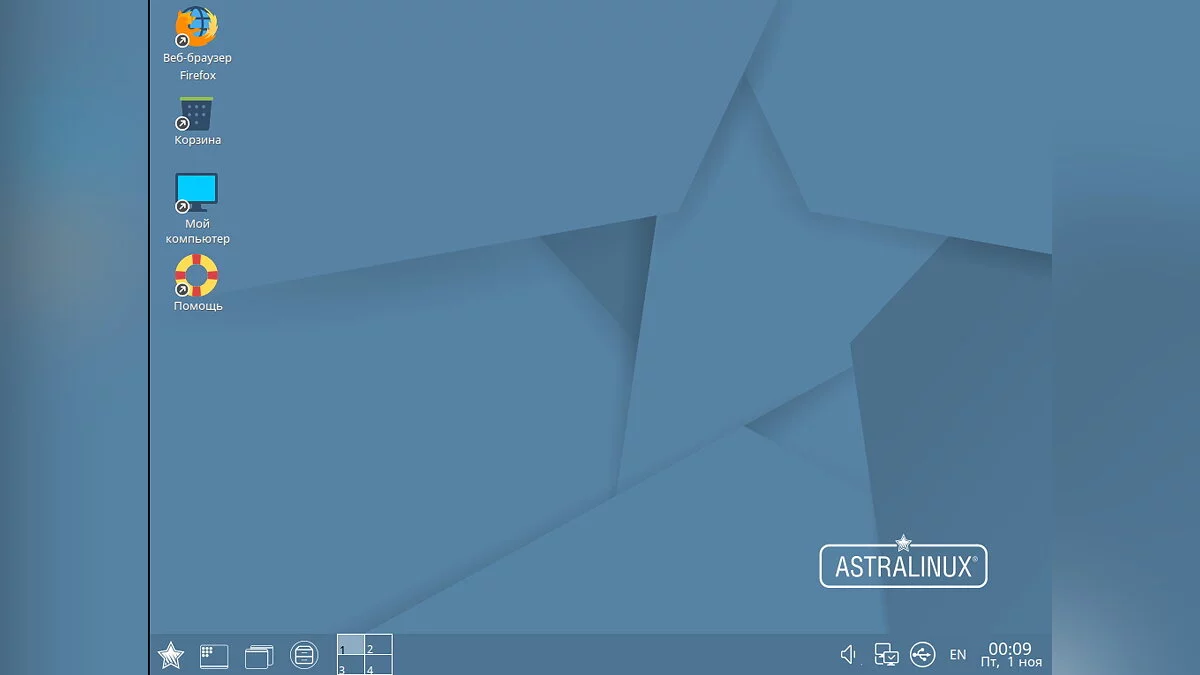
Task: Switch to virtual desktop 4
Action: [x=378, y=665]
